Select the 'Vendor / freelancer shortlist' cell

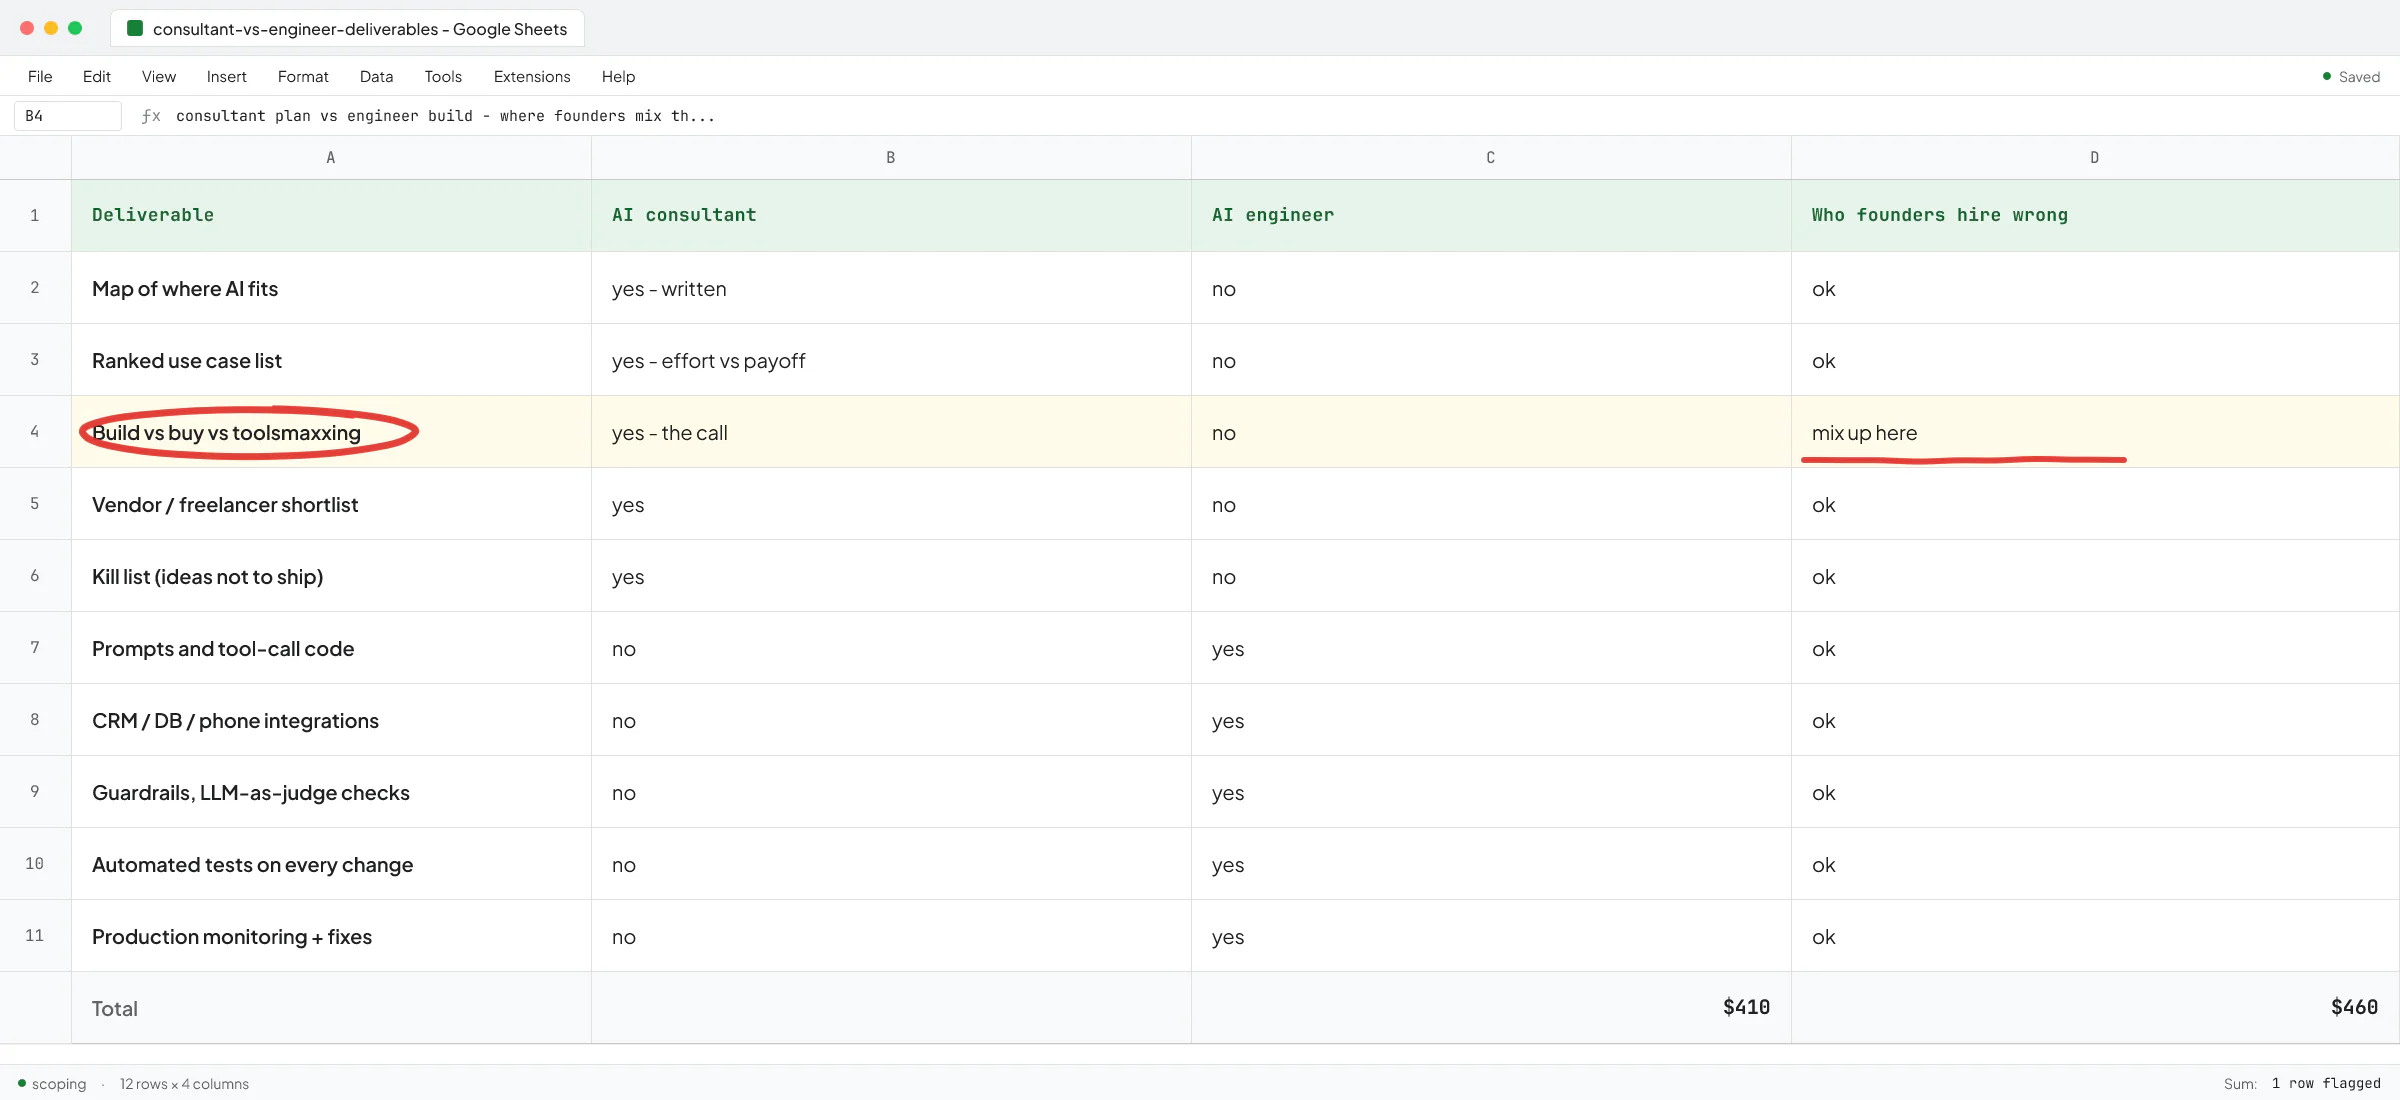[x=331, y=504]
